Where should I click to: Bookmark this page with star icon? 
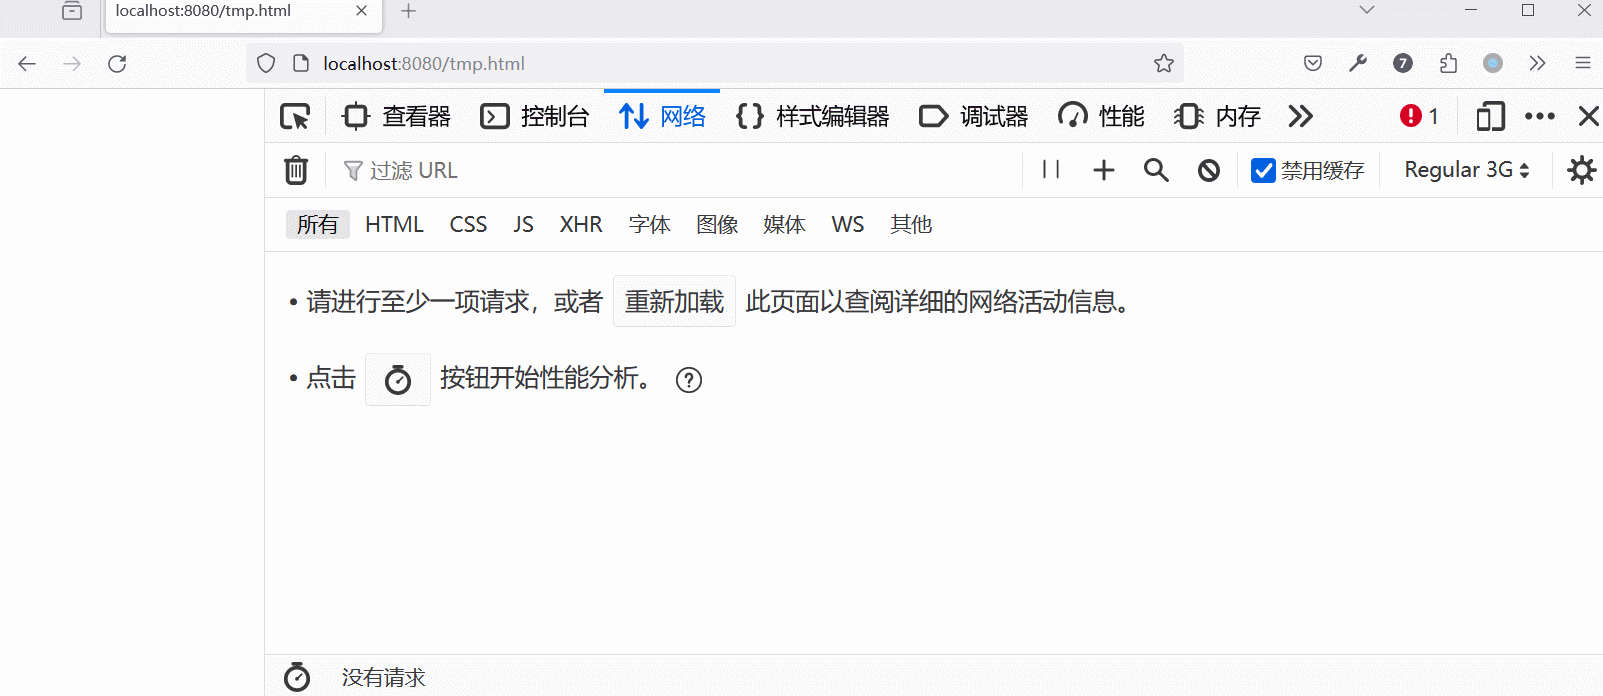[x=1164, y=64]
